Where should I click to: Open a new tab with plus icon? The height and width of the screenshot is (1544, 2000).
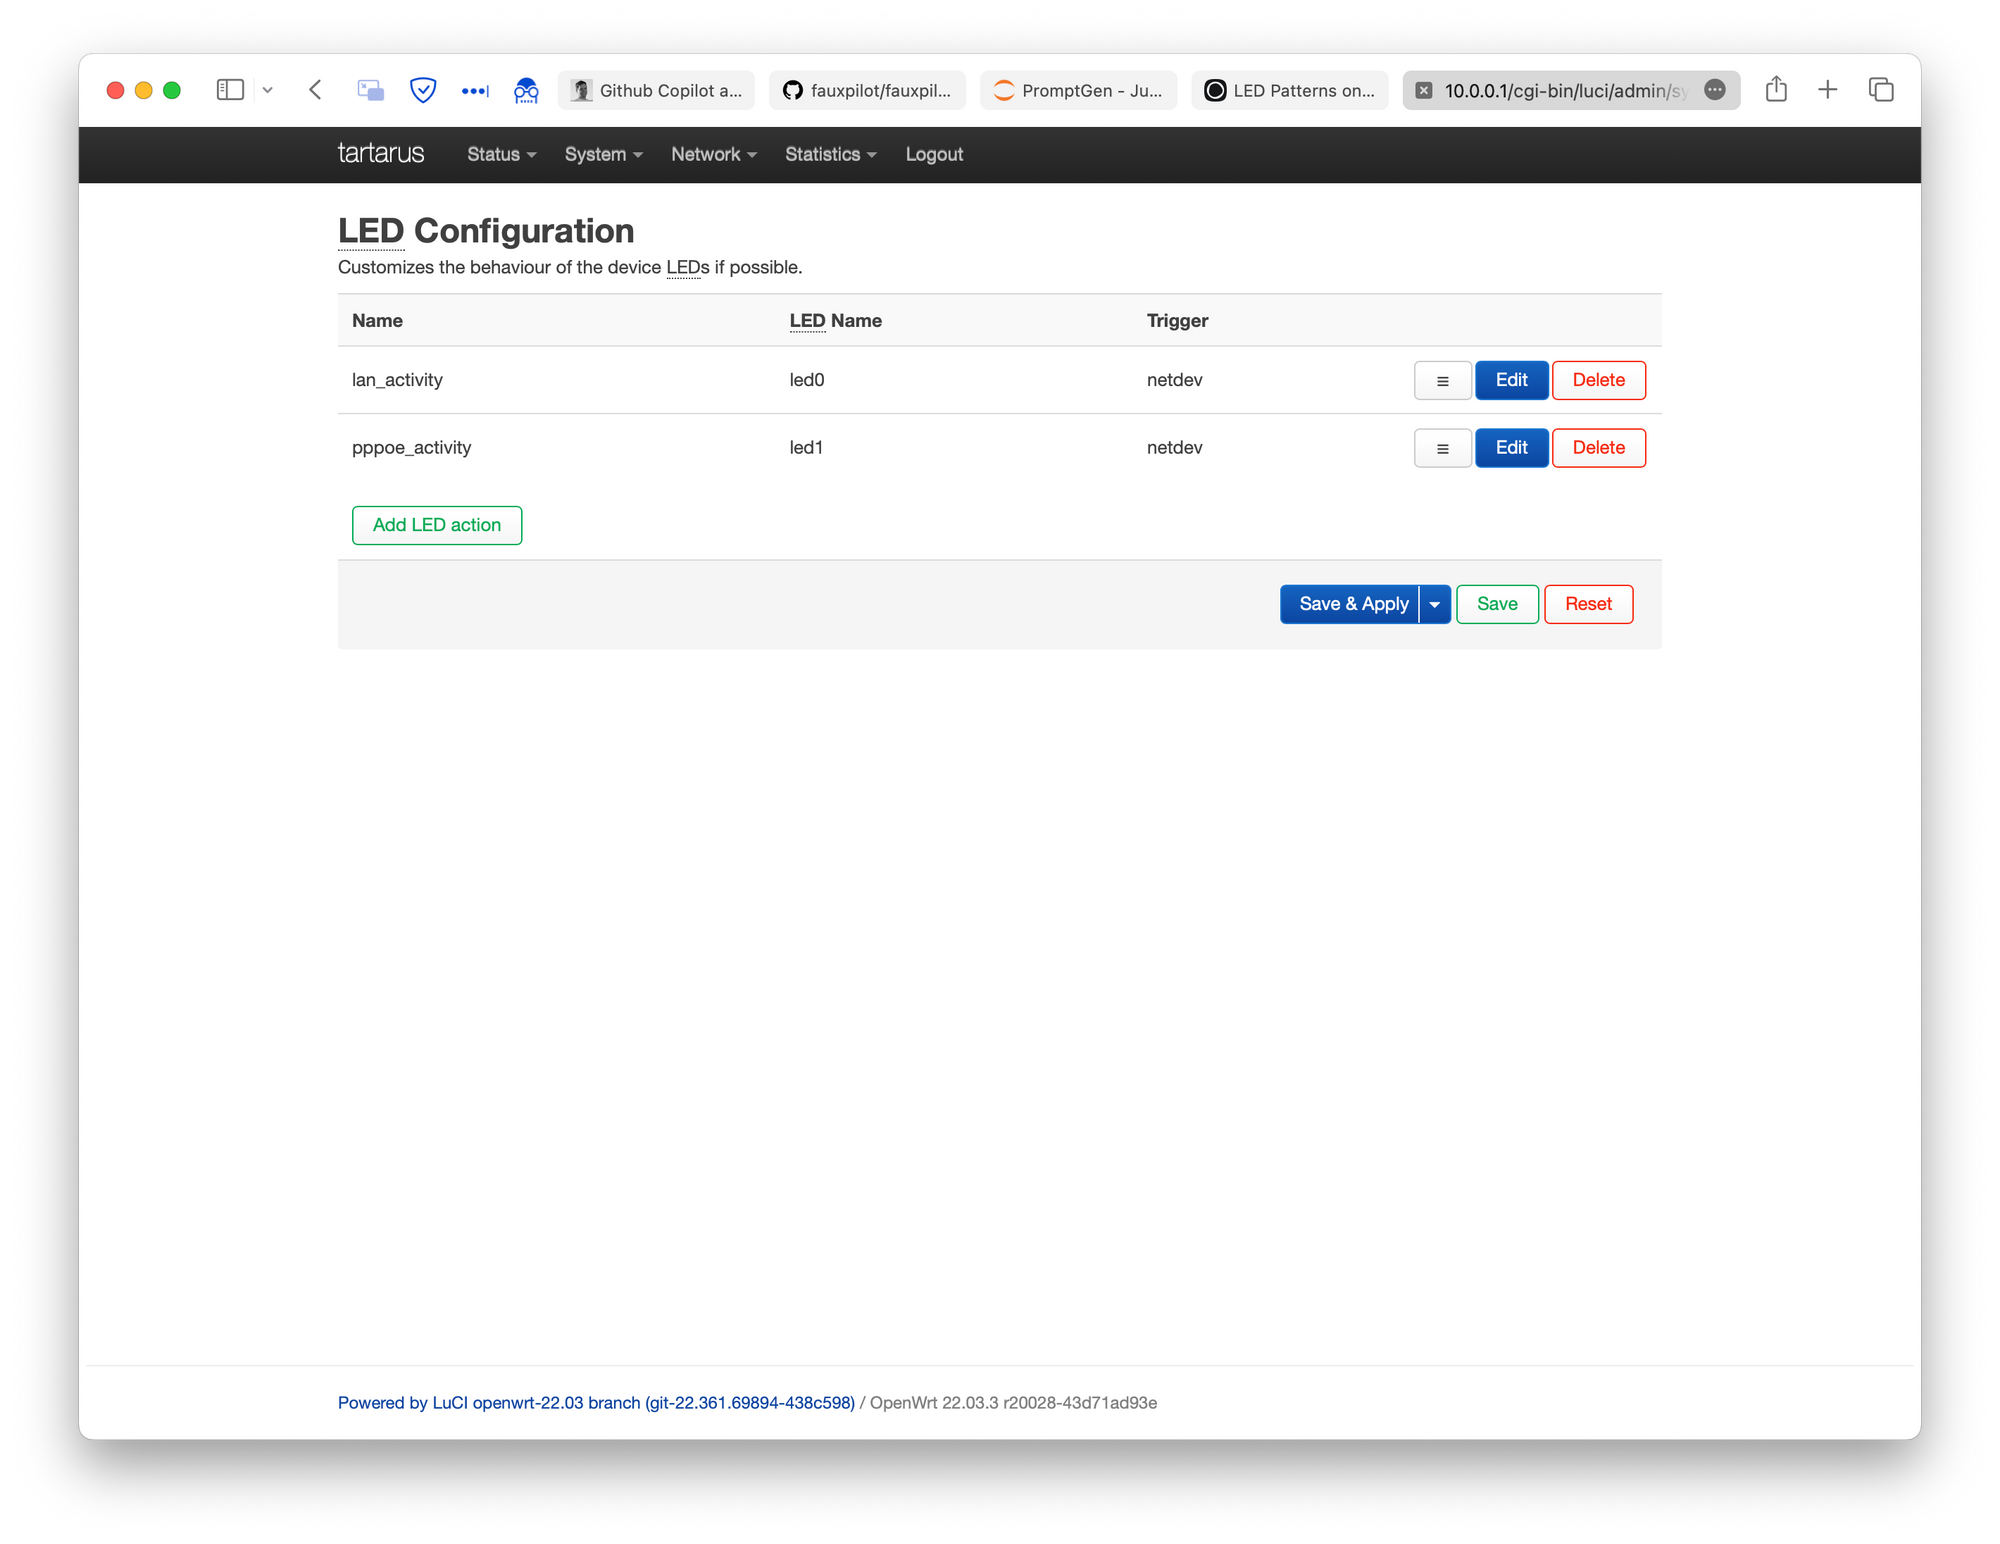[x=1828, y=89]
